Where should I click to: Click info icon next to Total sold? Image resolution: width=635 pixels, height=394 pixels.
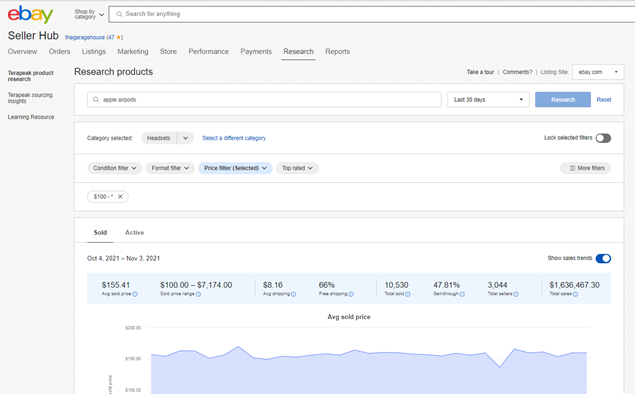pyautogui.click(x=407, y=294)
